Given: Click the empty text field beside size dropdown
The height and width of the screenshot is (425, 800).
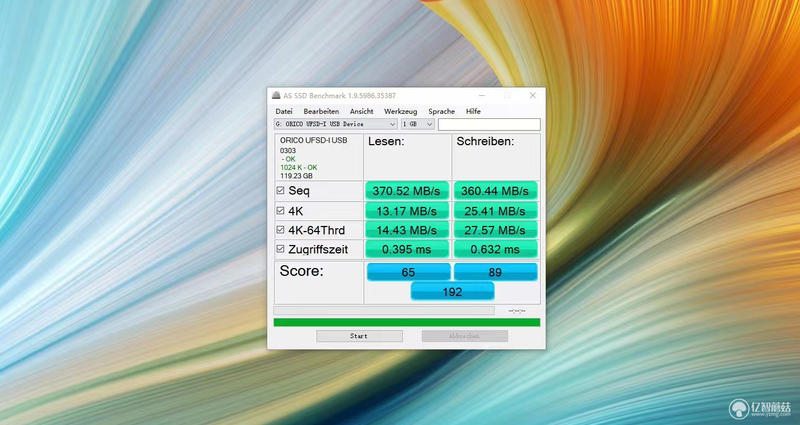Looking at the screenshot, I should [489, 124].
